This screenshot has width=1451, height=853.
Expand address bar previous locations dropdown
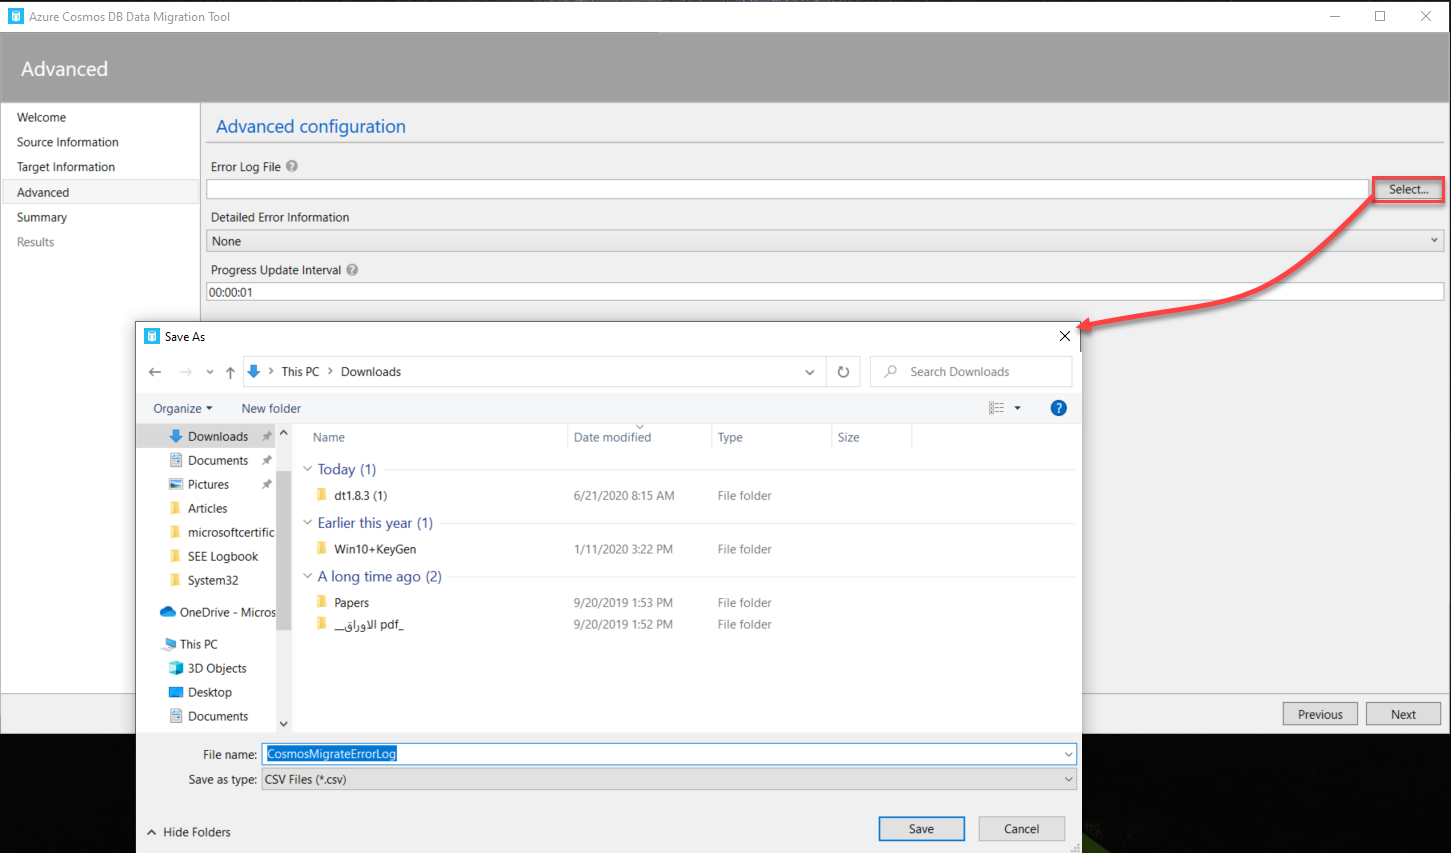(x=810, y=372)
